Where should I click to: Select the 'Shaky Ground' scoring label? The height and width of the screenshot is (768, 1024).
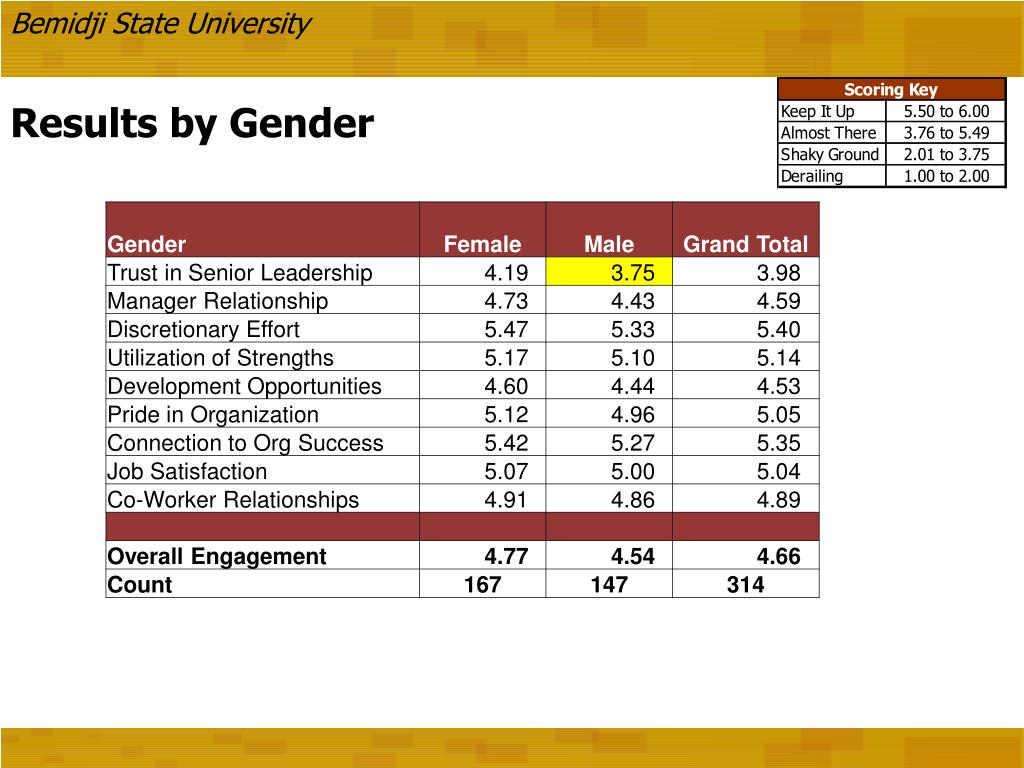[829, 154]
